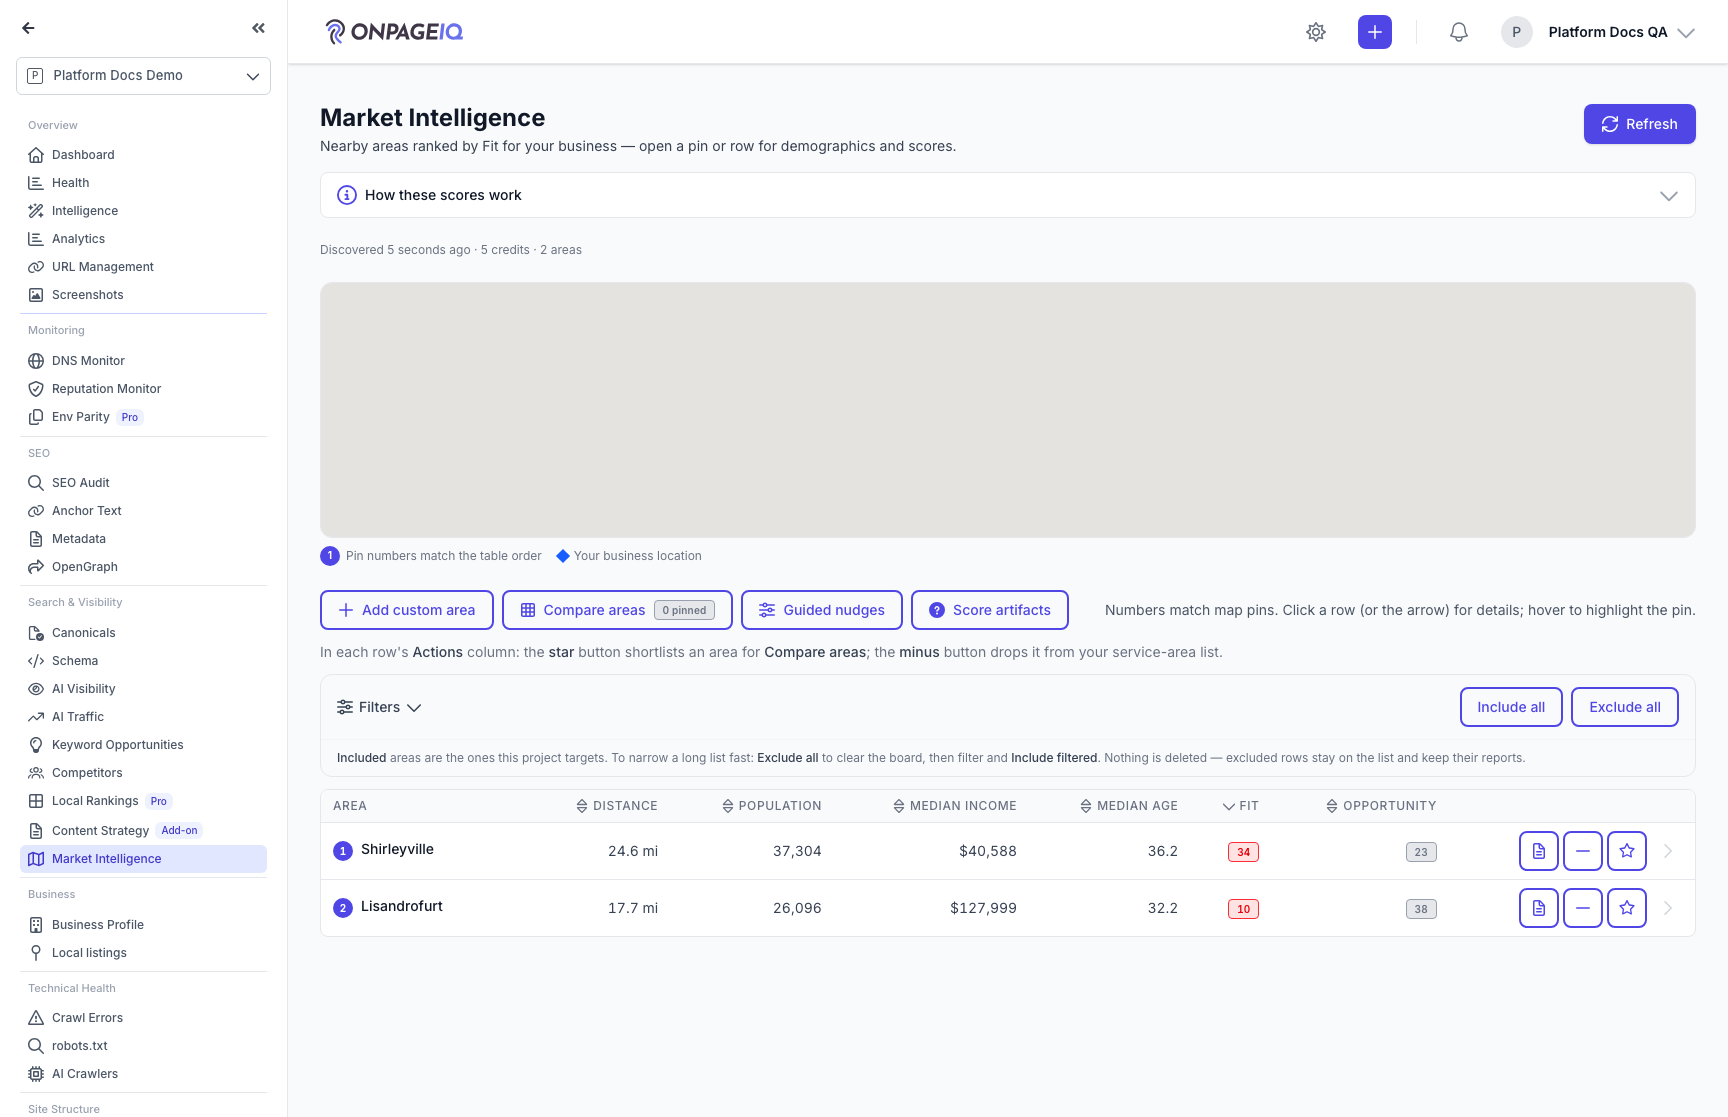Star Shirleyville to shortlist for comparison
Image resolution: width=1728 pixels, height=1117 pixels.
click(x=1627, y=851)
